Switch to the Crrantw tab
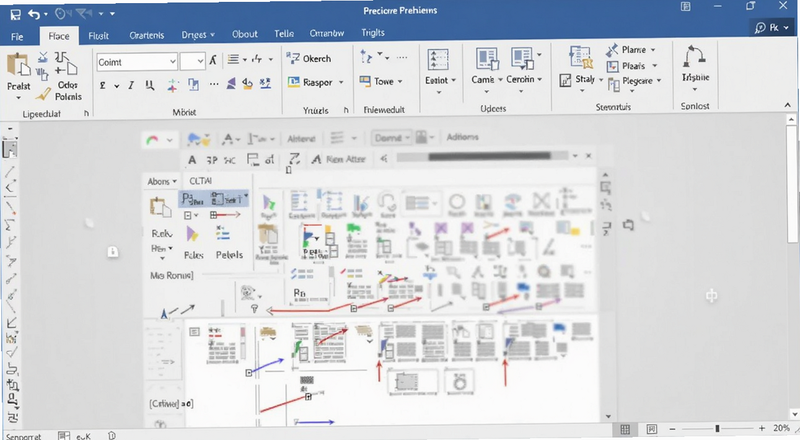800x440 pixels. tap(327, 33)
